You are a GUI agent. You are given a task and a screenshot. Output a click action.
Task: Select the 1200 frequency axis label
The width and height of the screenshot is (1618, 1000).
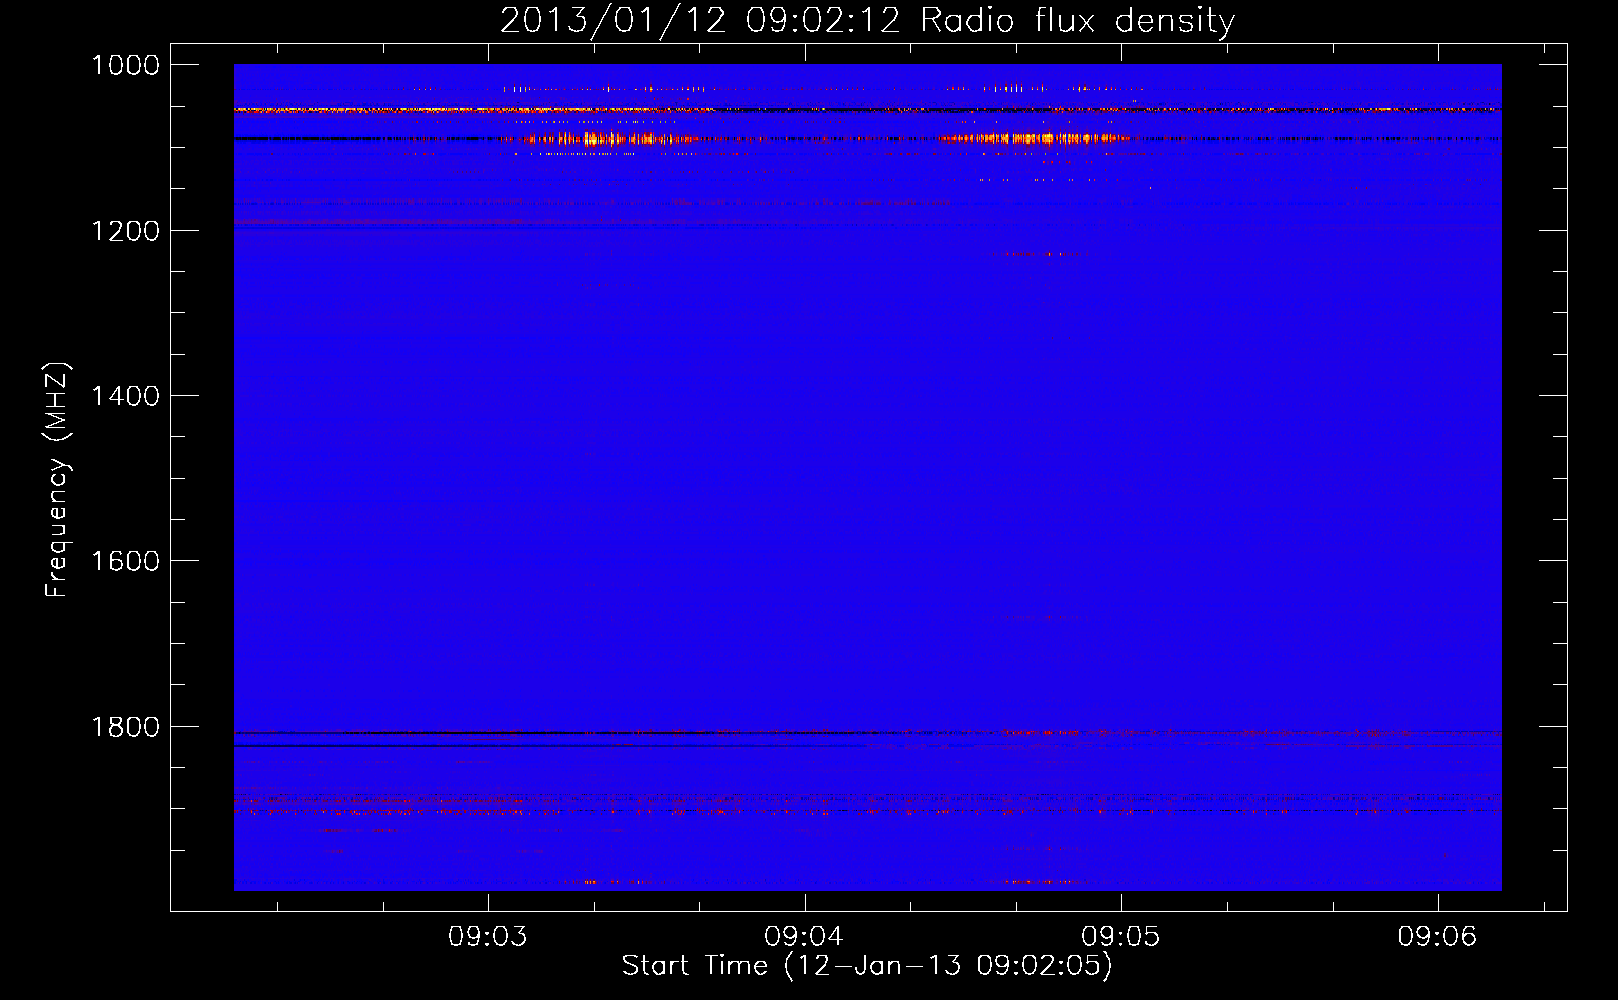click(125, 231)
